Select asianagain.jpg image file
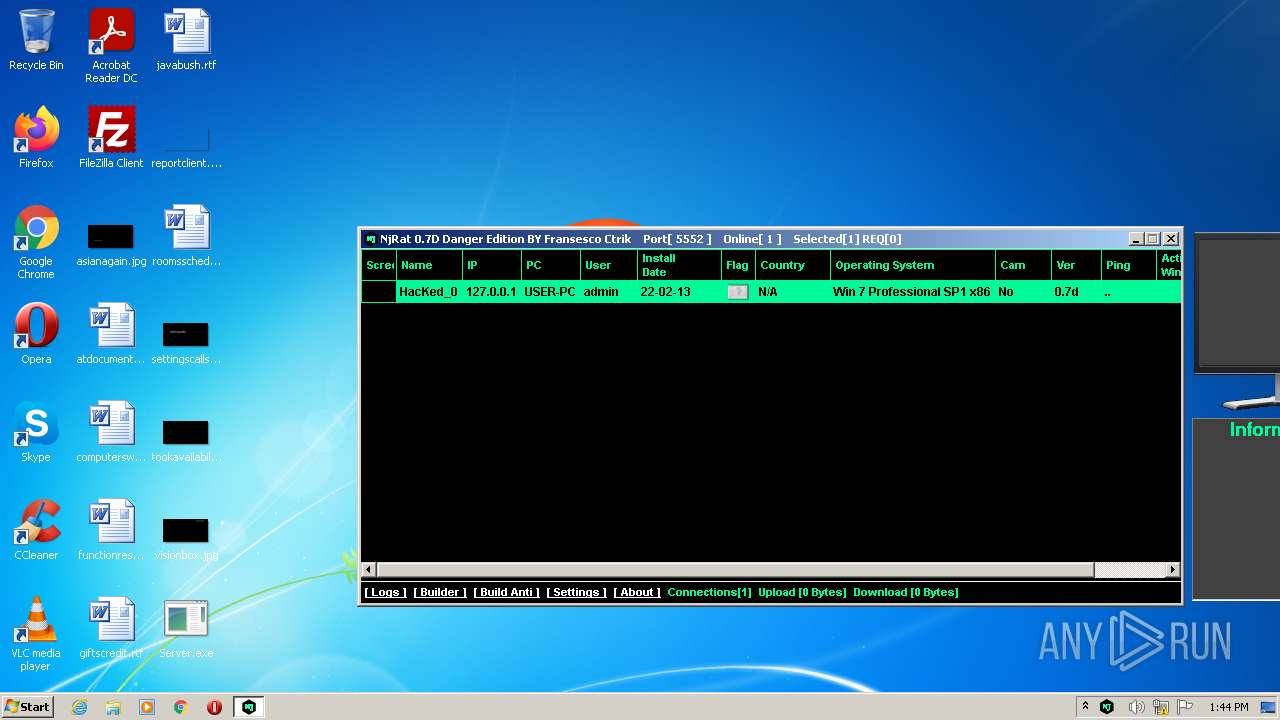This screenshot has width=1280, height=720. coord(111,245)
